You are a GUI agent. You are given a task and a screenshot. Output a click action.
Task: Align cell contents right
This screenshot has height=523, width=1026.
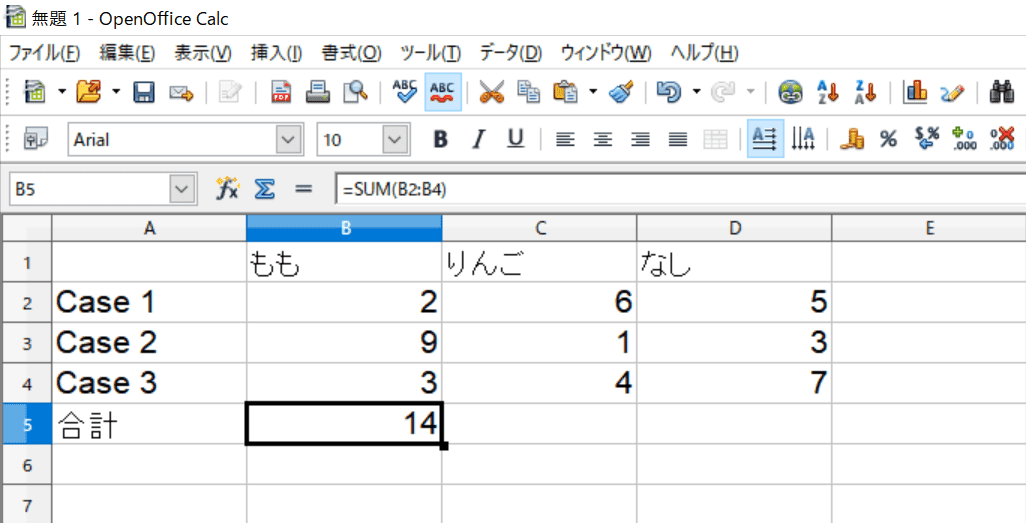(x=640, y=139)
